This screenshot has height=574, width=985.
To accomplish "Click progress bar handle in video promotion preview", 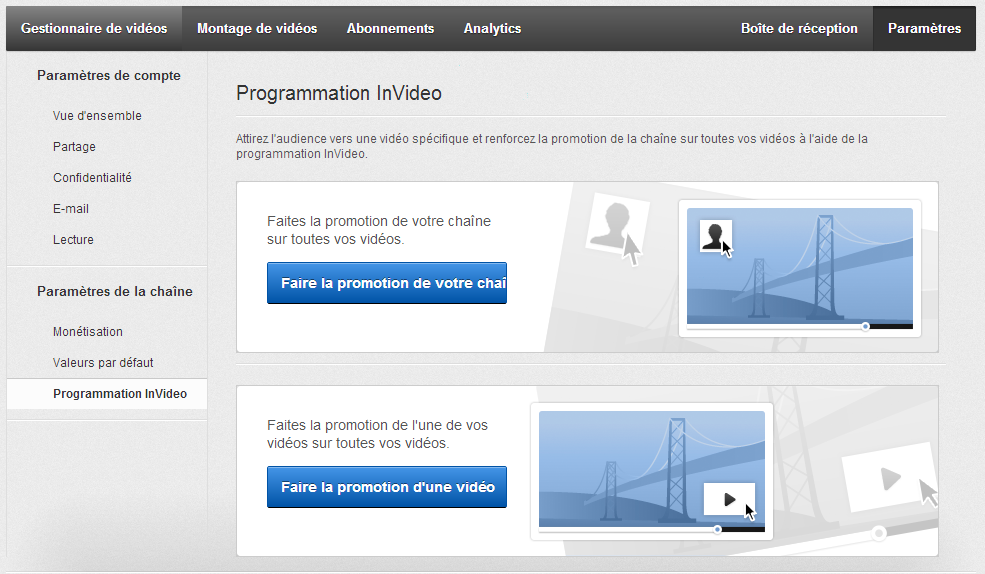I will coord(717,530).
